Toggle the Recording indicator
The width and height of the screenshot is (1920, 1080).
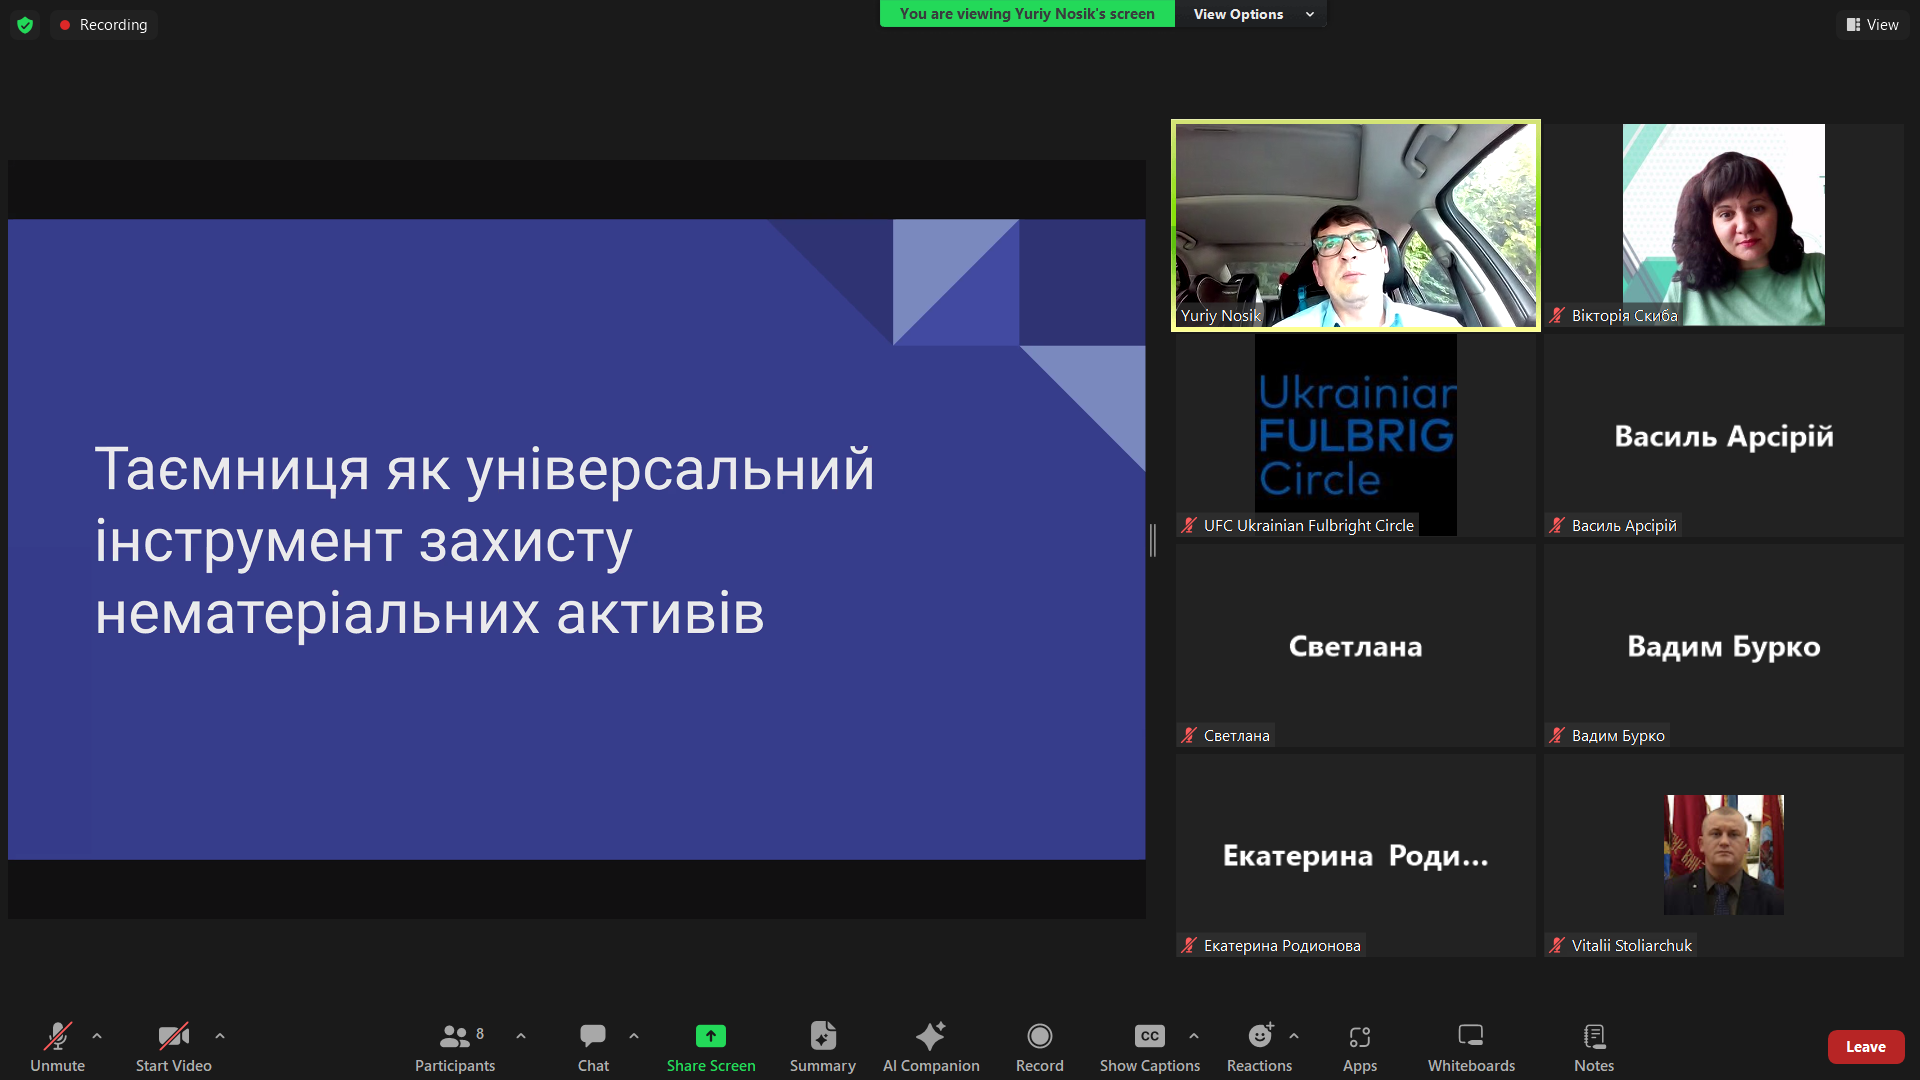click(103, 24)
